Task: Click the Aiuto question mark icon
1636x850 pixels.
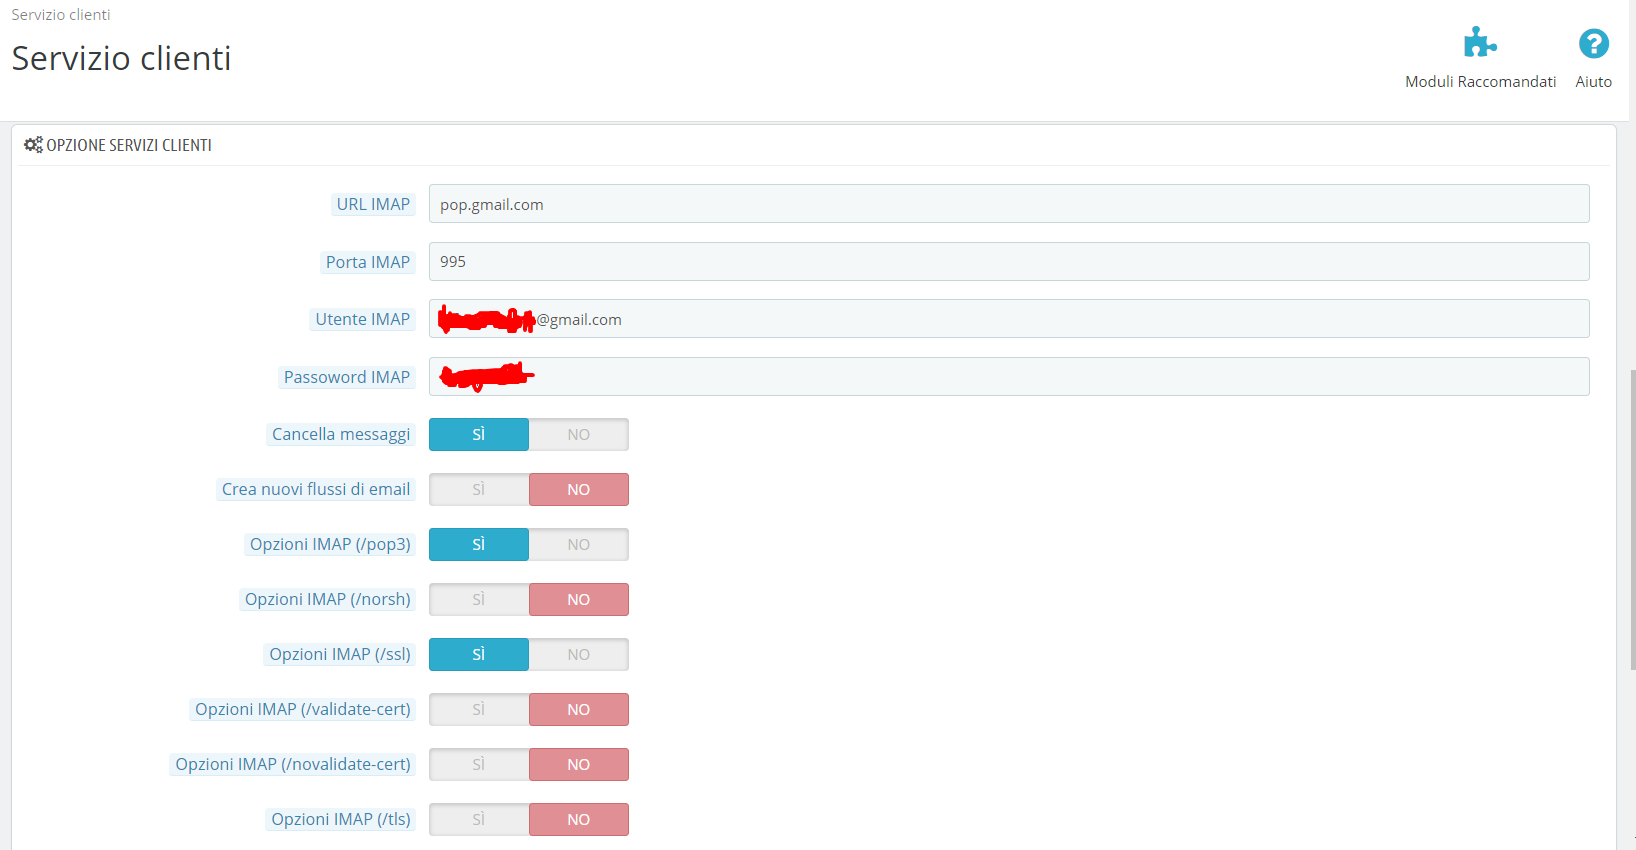Action: (x=1593, y=43)
